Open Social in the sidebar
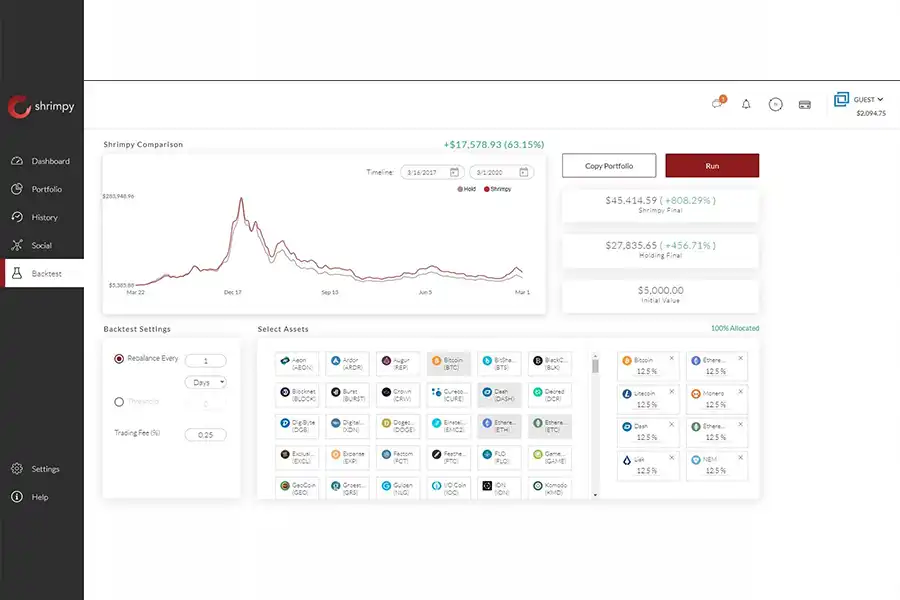The image size is (900, 600). tap(41, 246)
